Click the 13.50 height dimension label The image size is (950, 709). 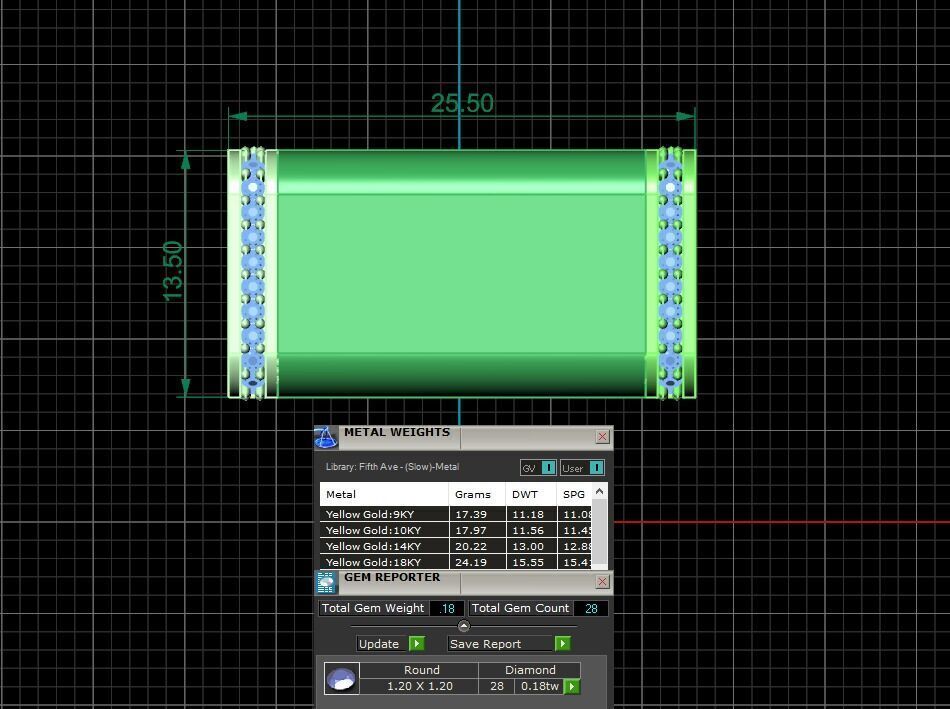pyautogui.click(x=173, y=271)
